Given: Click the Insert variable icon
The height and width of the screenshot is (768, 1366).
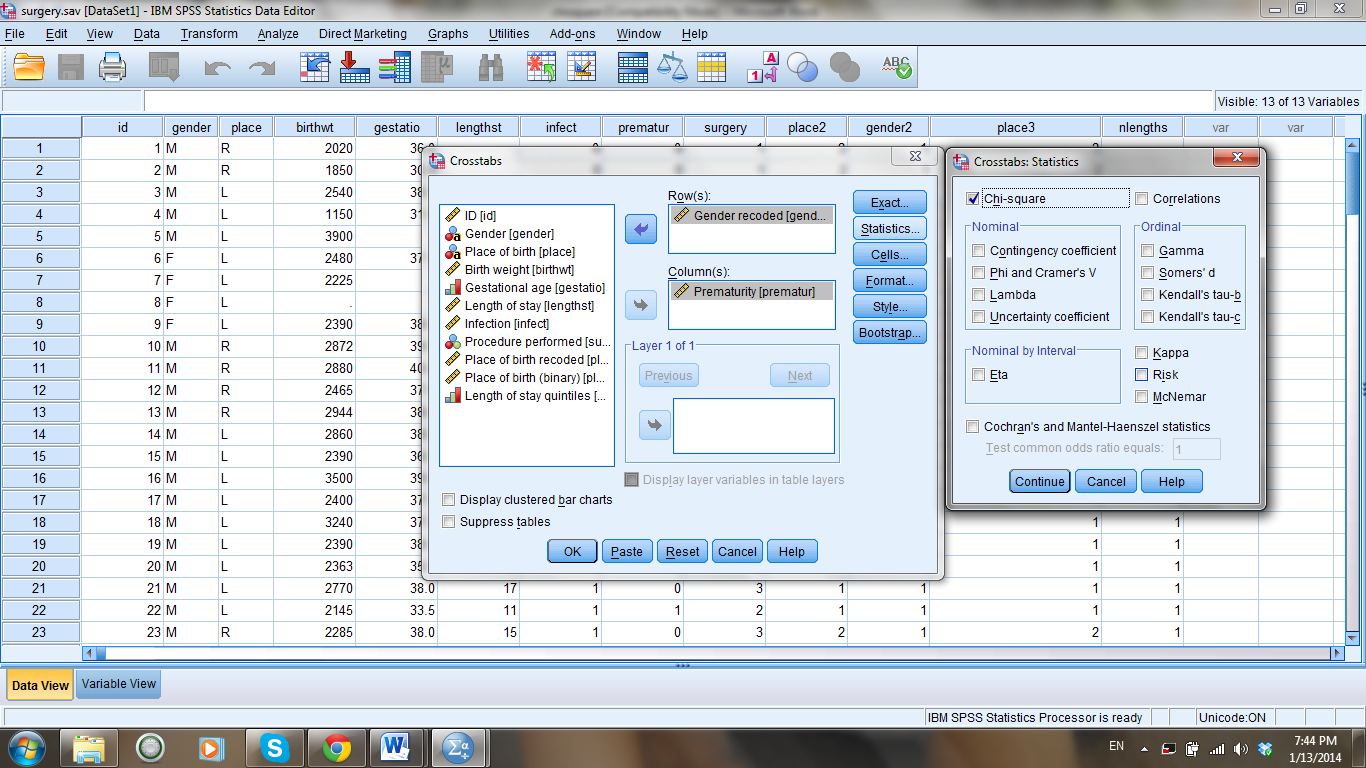Looking at the screenshot, I should [x=582, y=67].
